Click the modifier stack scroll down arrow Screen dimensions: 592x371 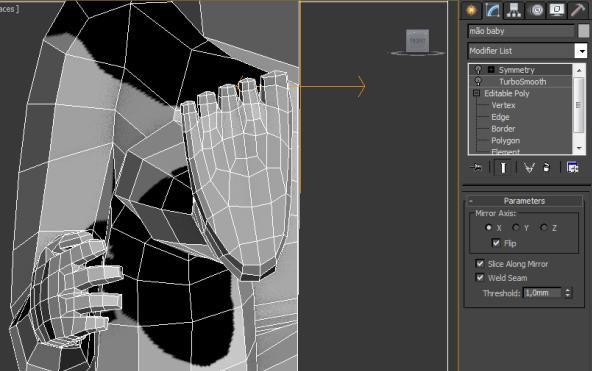pos(579,148)
